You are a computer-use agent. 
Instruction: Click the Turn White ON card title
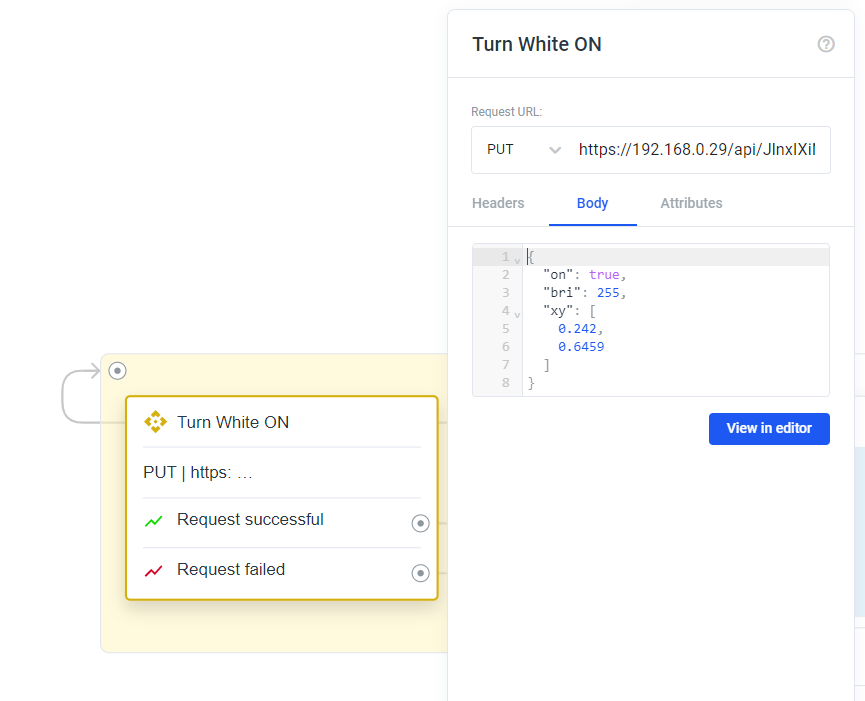[x=233, y=422]
